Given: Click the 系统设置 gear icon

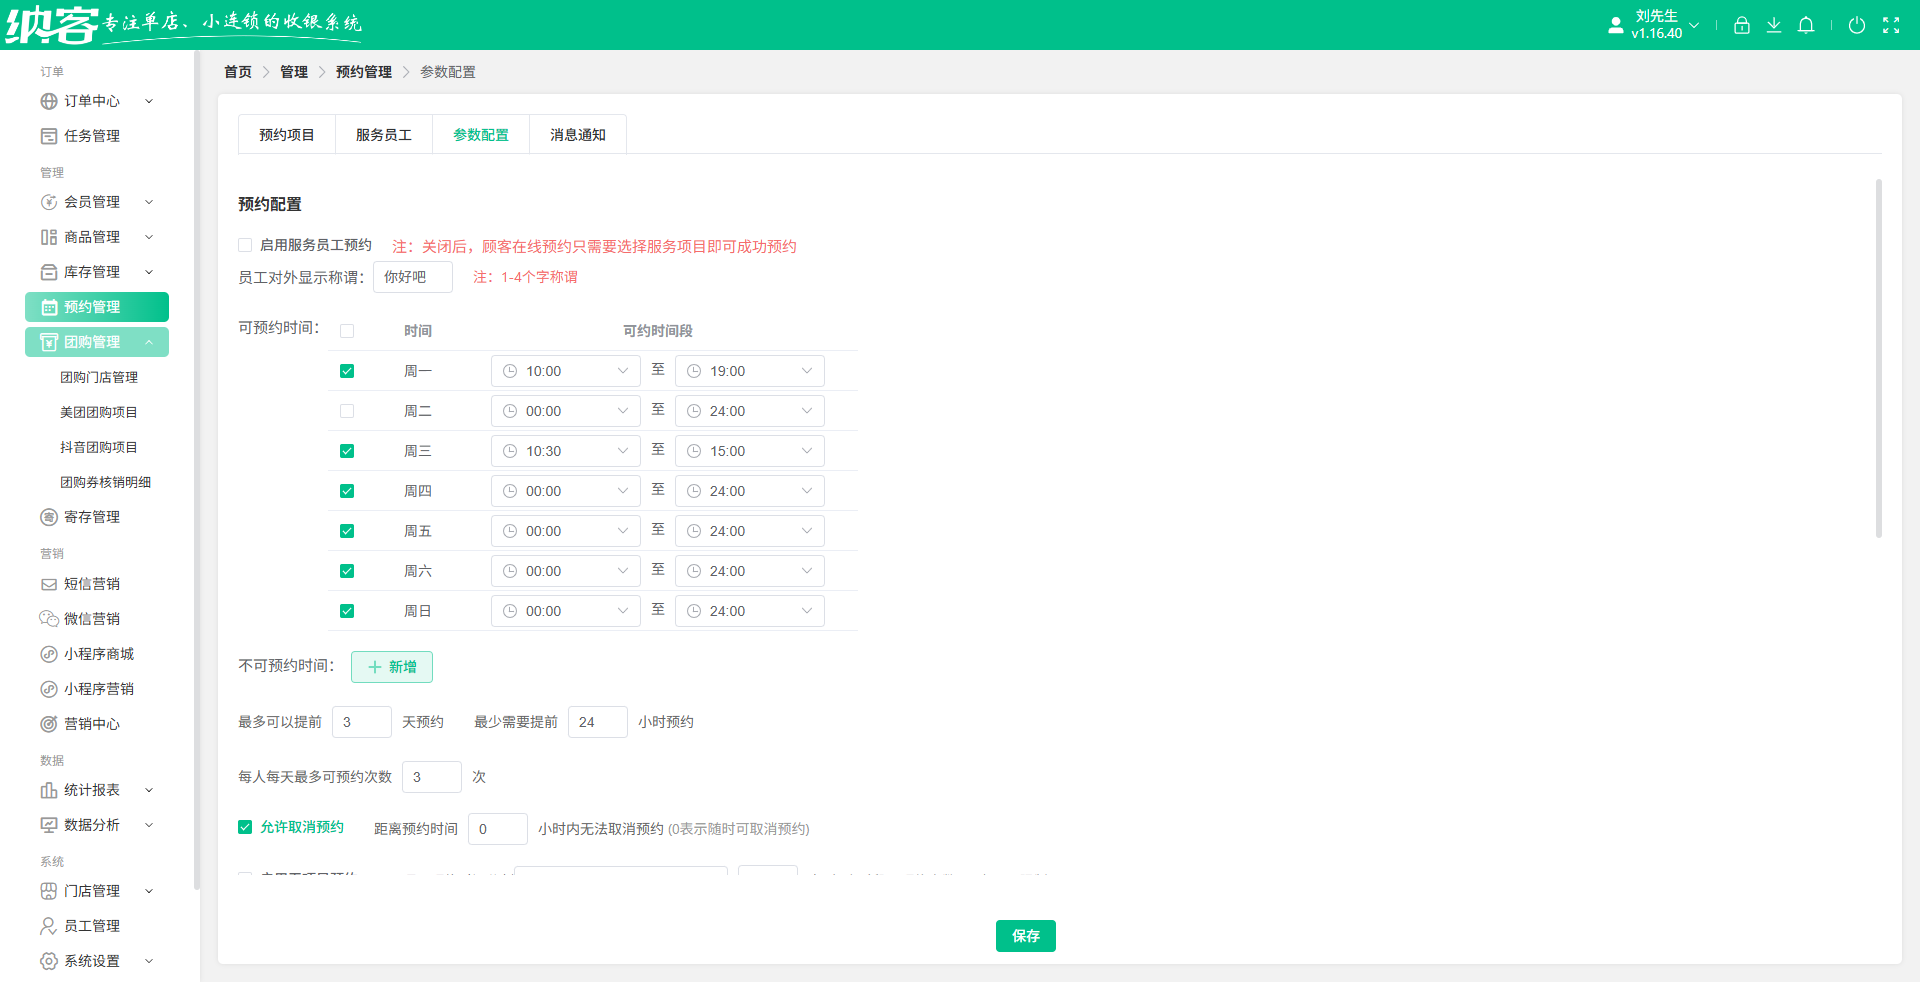Looking at the screenshot, I should click(49, 961).
